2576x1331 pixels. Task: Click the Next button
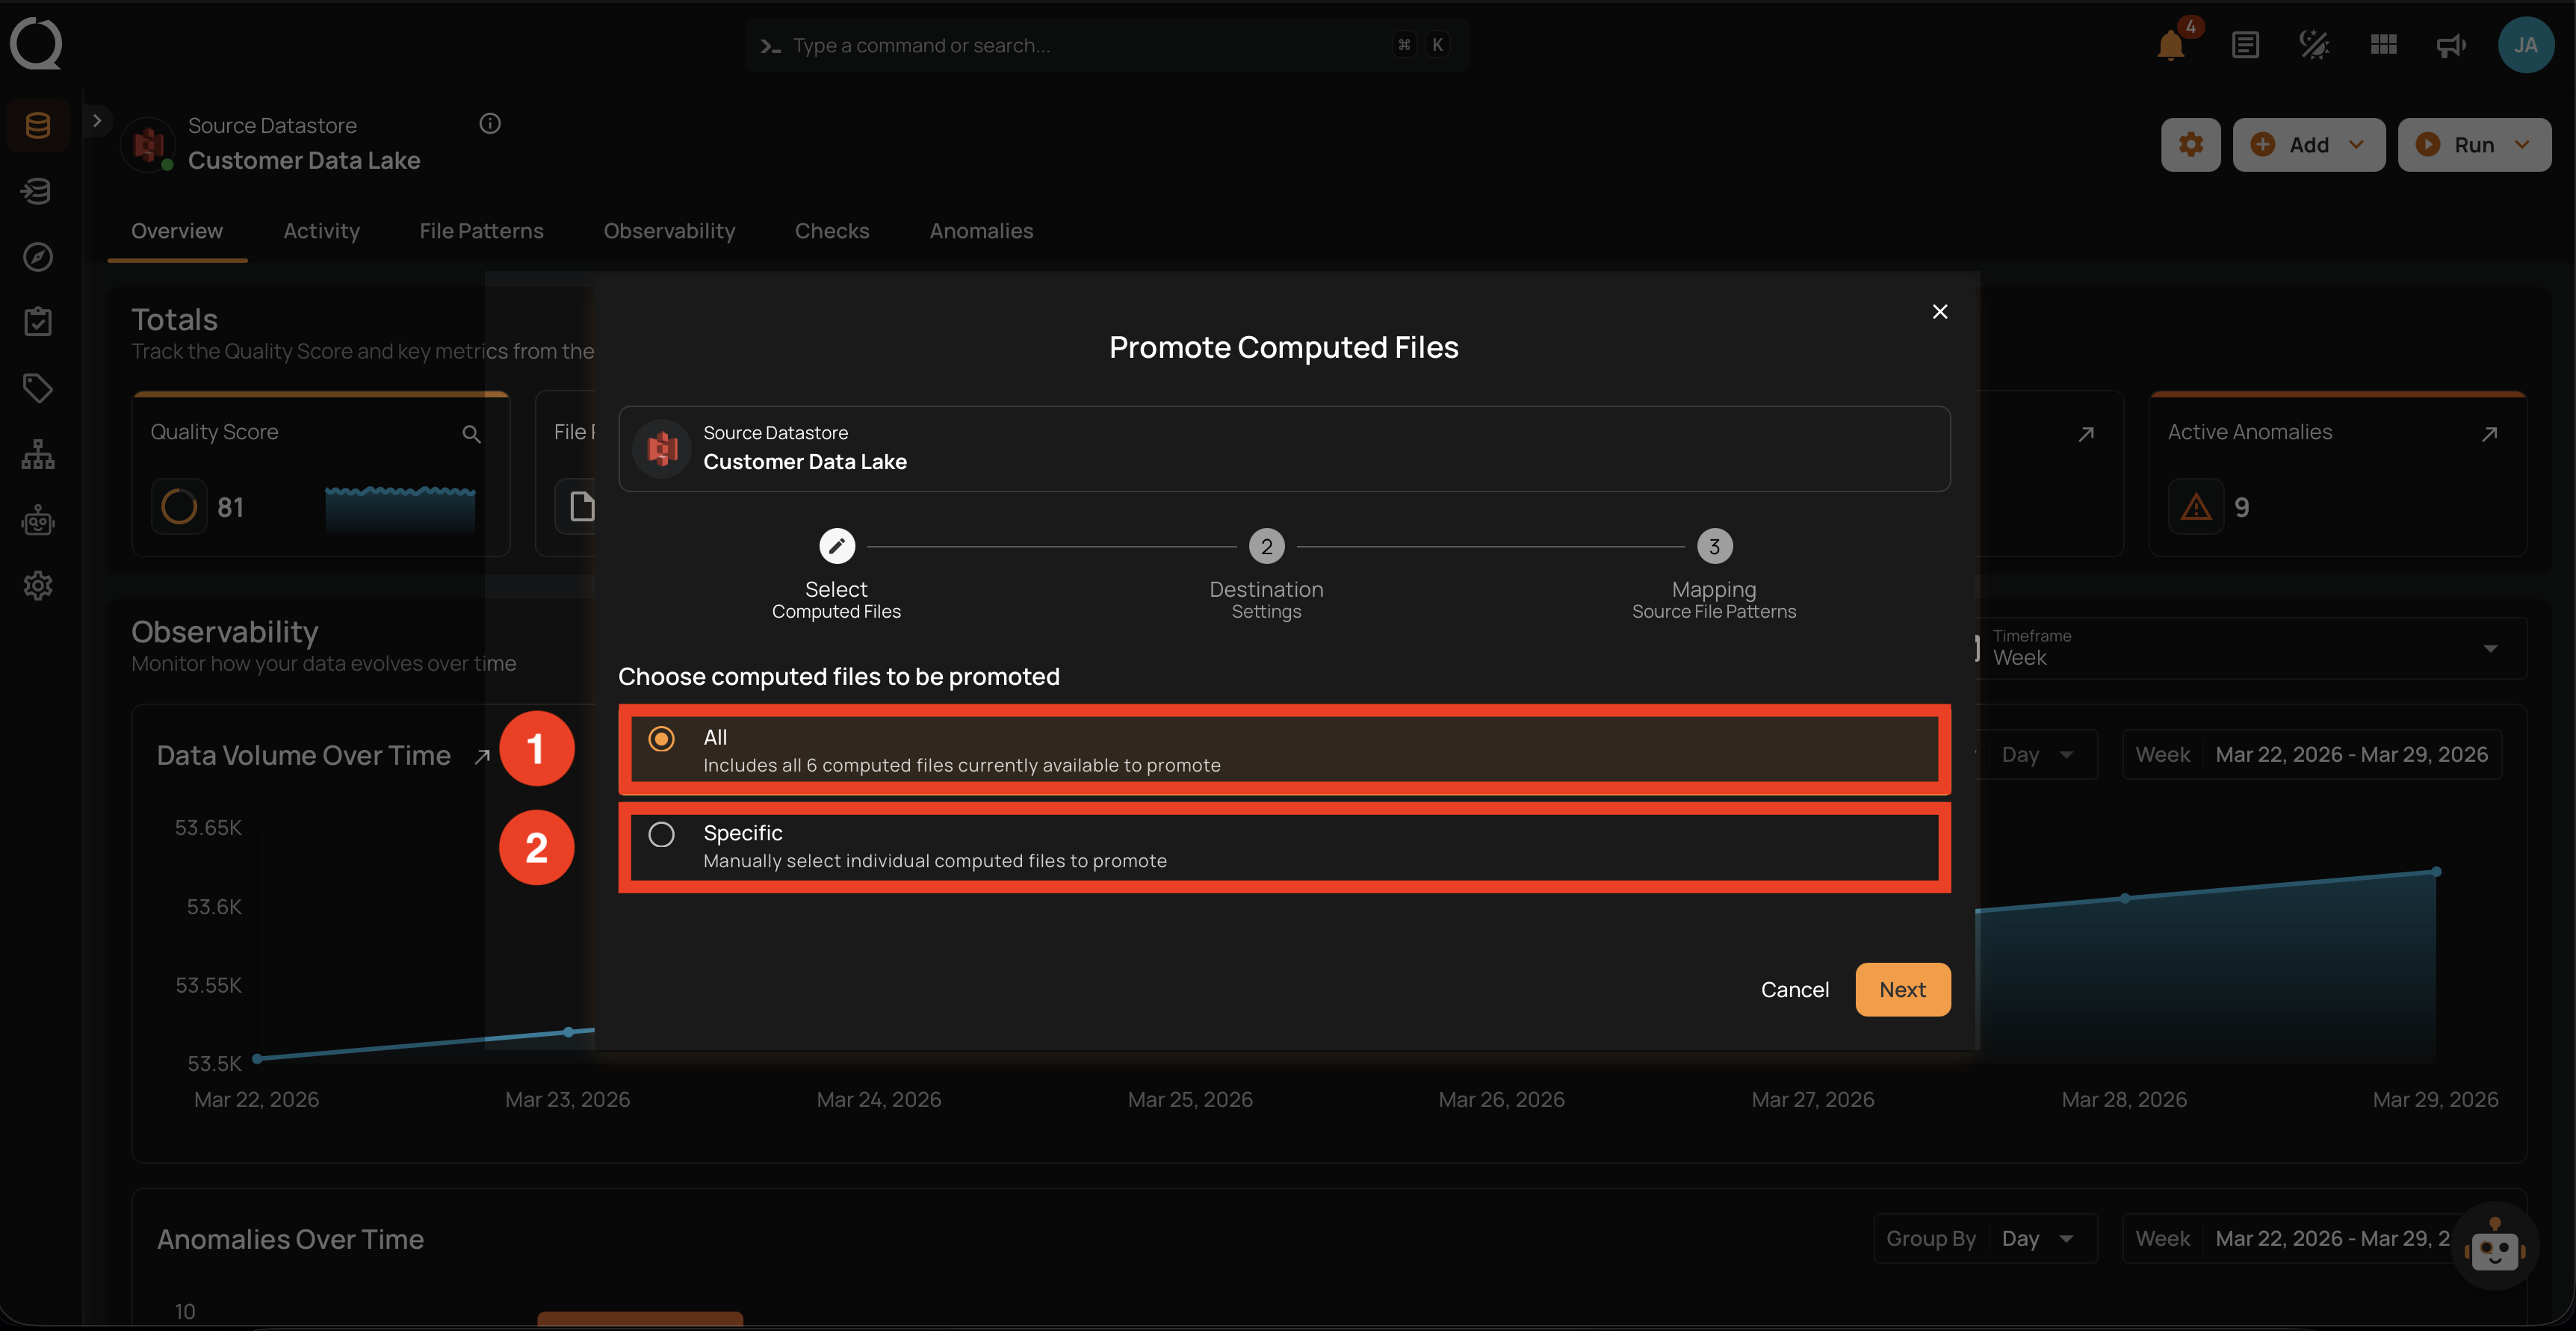click(1902, 990)
